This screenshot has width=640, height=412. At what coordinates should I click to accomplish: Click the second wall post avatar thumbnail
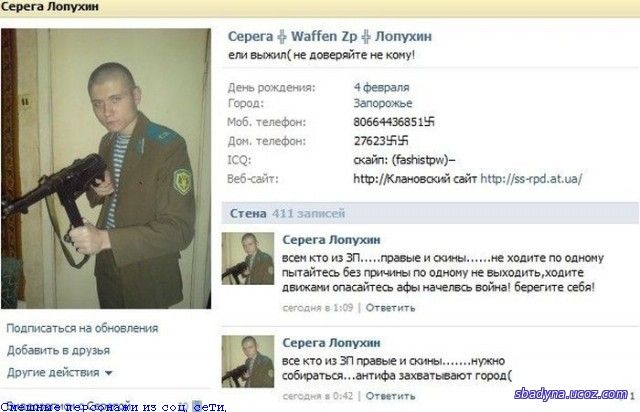pyautogui.click(x=248, y=361)
